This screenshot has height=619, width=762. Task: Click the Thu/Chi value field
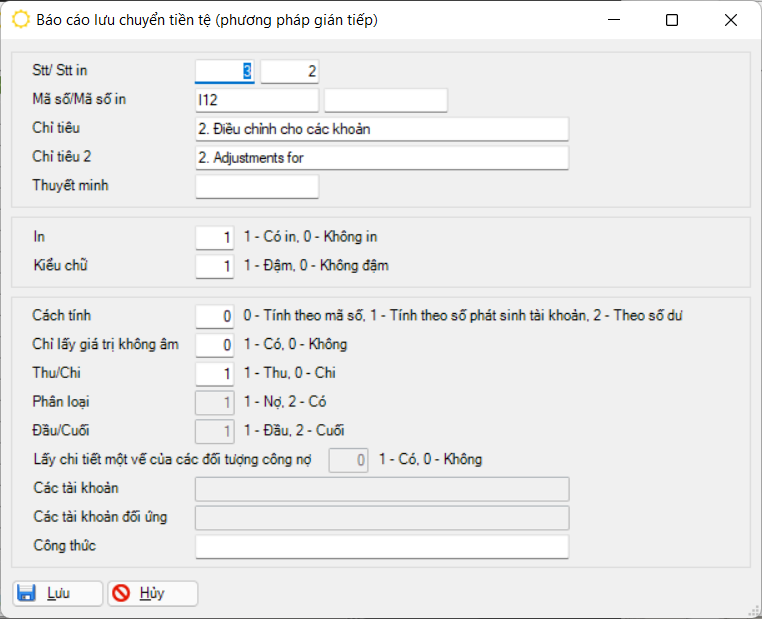(214, 373)
